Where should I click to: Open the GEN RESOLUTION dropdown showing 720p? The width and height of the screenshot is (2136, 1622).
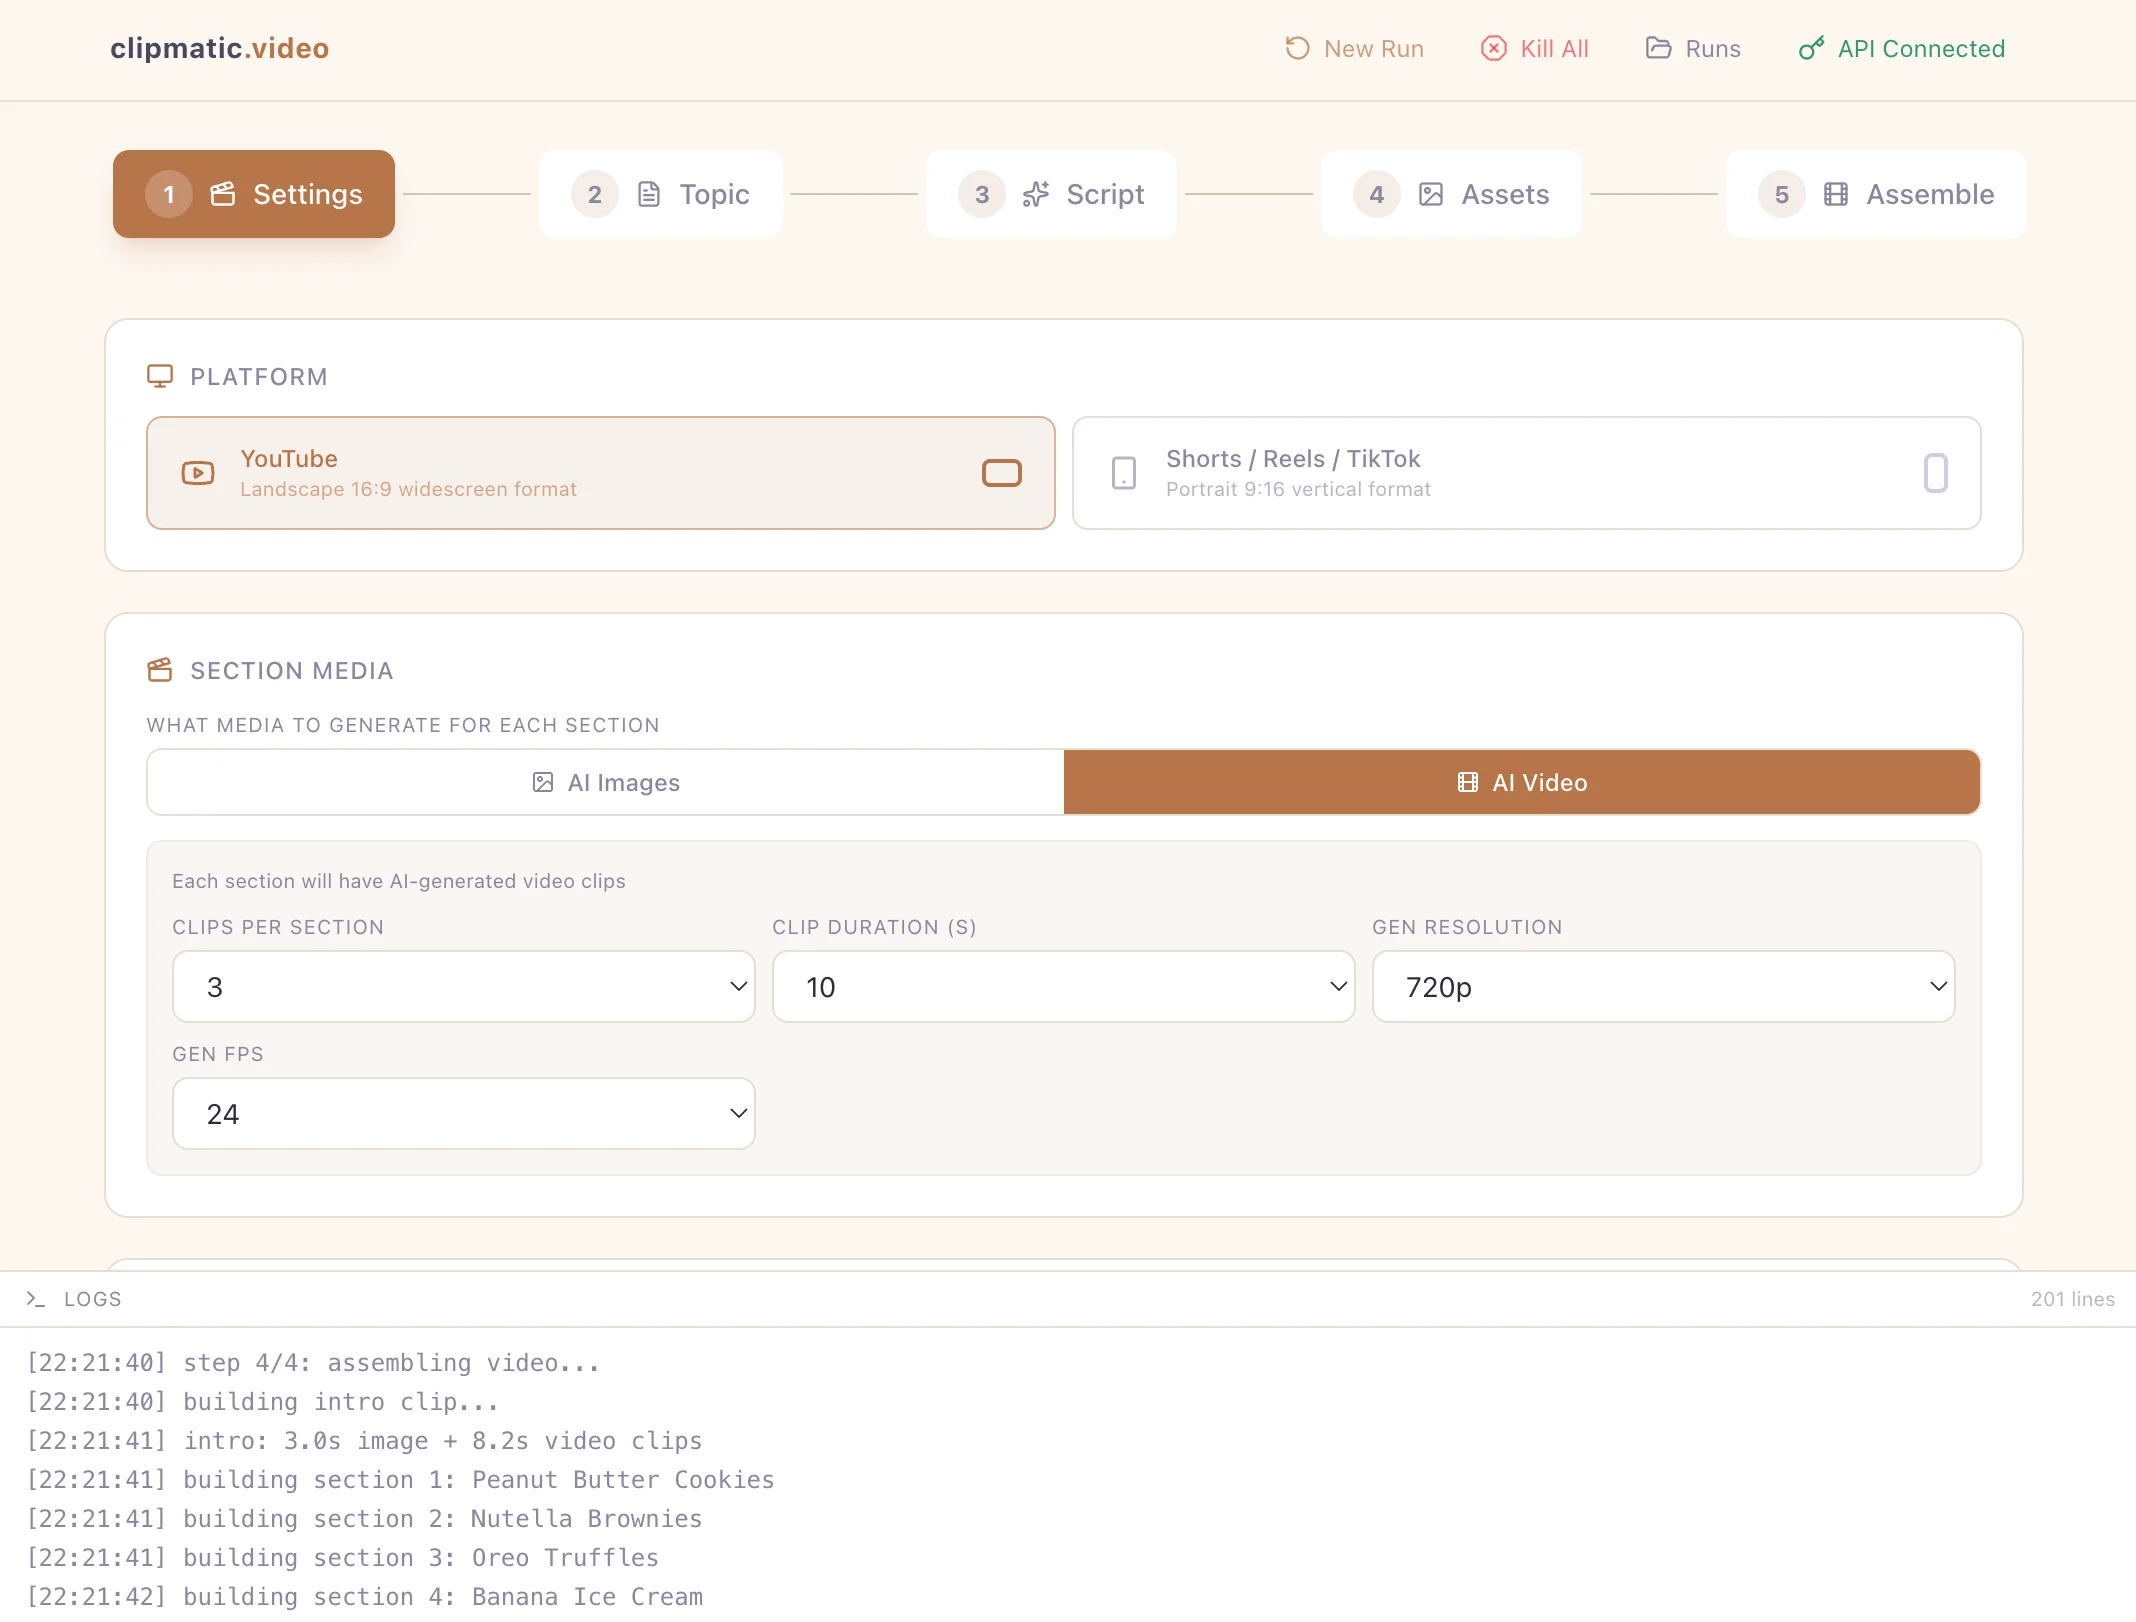tap(1663, 987)
